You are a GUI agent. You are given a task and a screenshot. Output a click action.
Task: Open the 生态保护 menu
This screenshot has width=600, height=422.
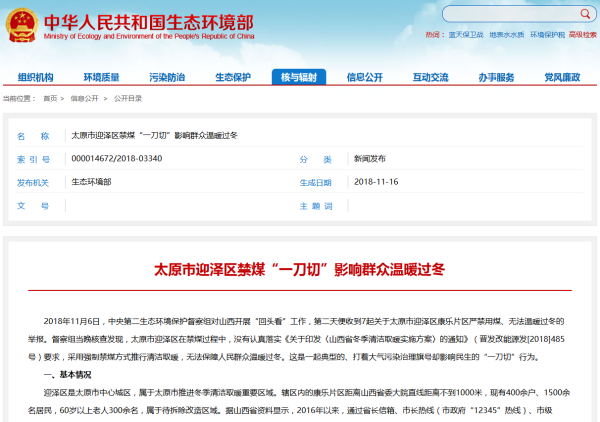point(232,77)
